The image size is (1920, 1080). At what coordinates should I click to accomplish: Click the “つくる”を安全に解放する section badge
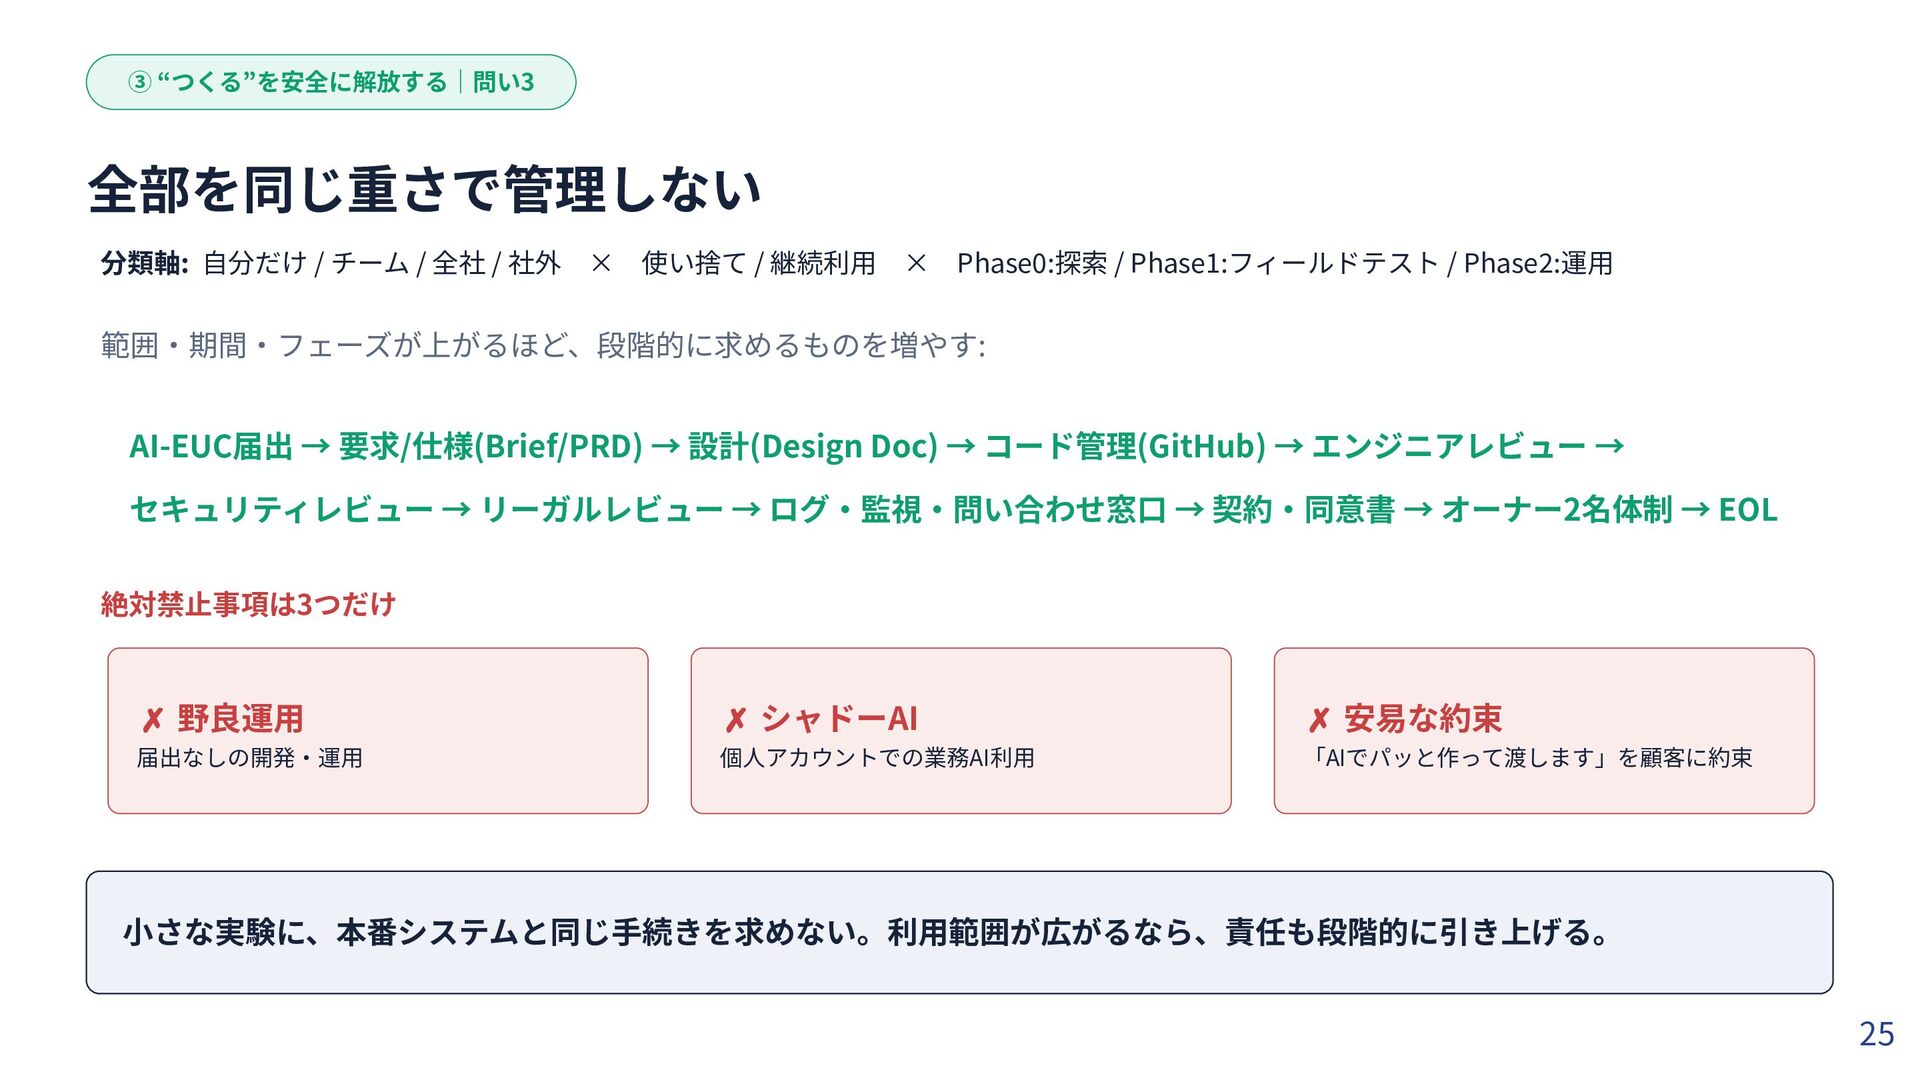(331, 82)
